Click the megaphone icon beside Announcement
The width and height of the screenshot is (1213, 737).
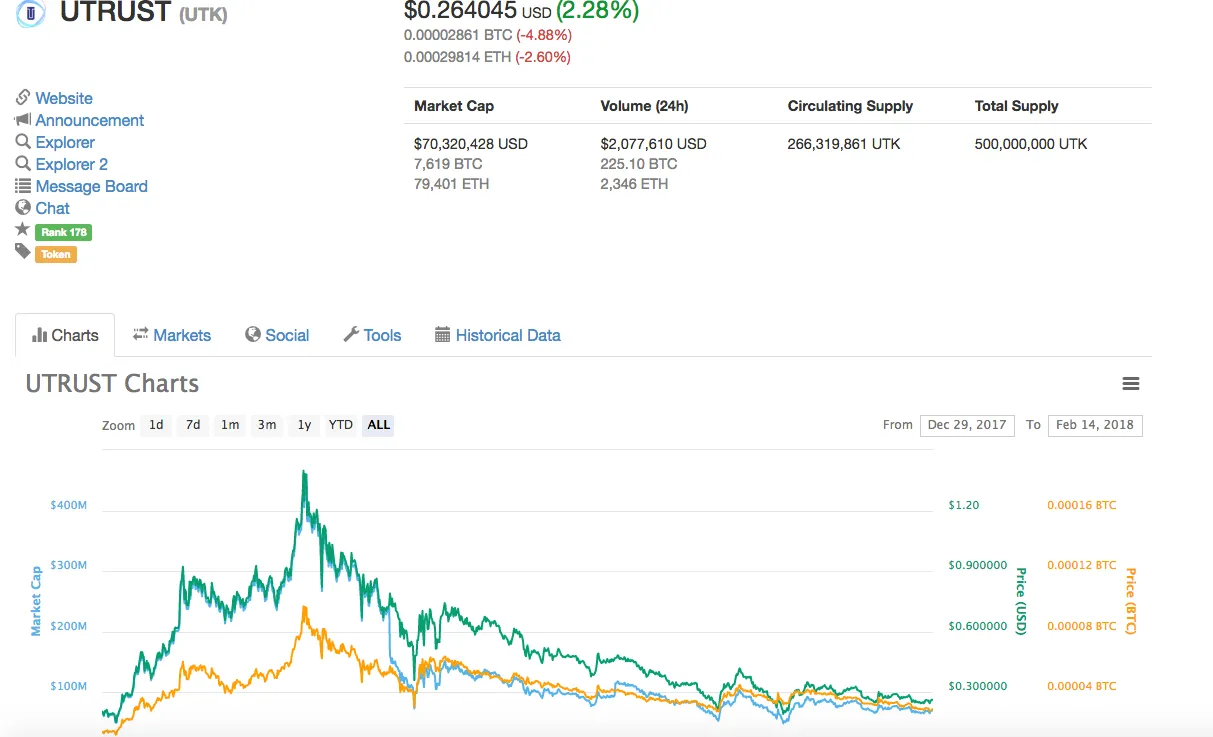tap(23, 119)
